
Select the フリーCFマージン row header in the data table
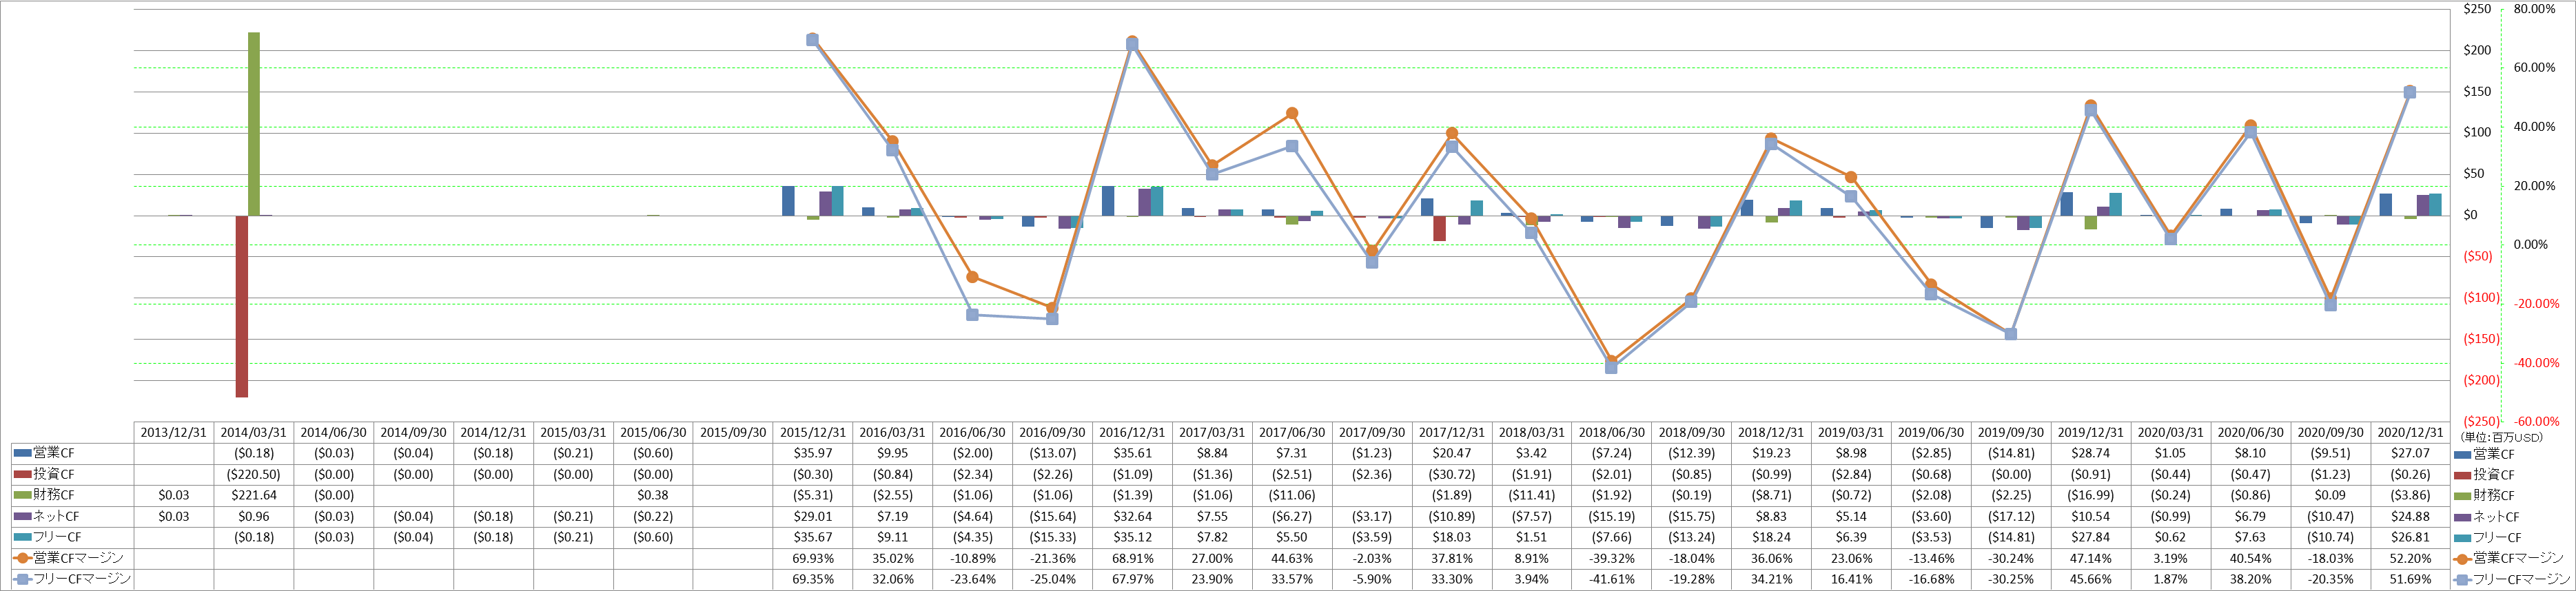(73, 579)
